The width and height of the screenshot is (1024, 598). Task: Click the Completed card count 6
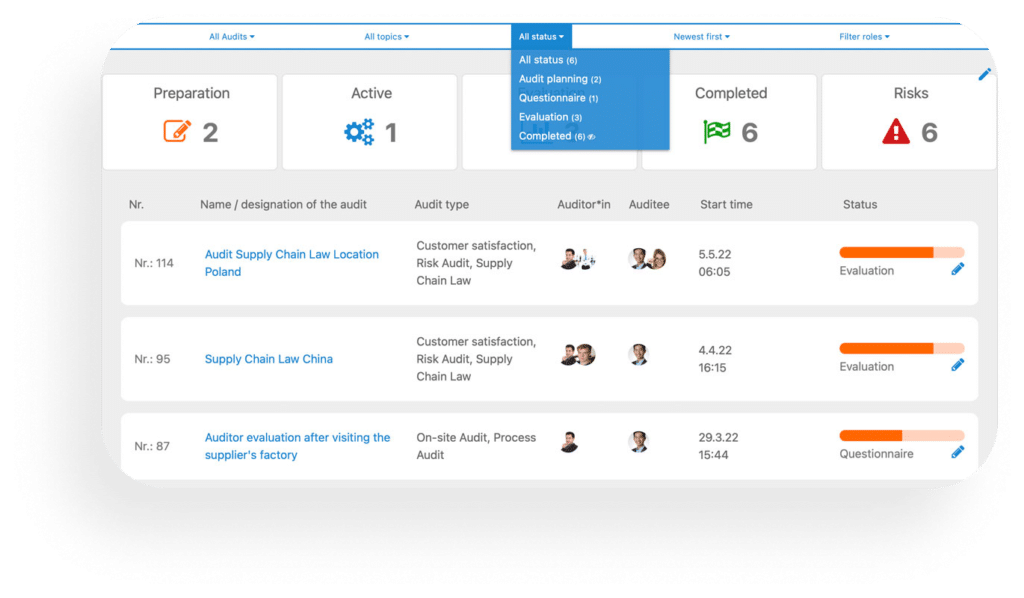click(750, 133)
